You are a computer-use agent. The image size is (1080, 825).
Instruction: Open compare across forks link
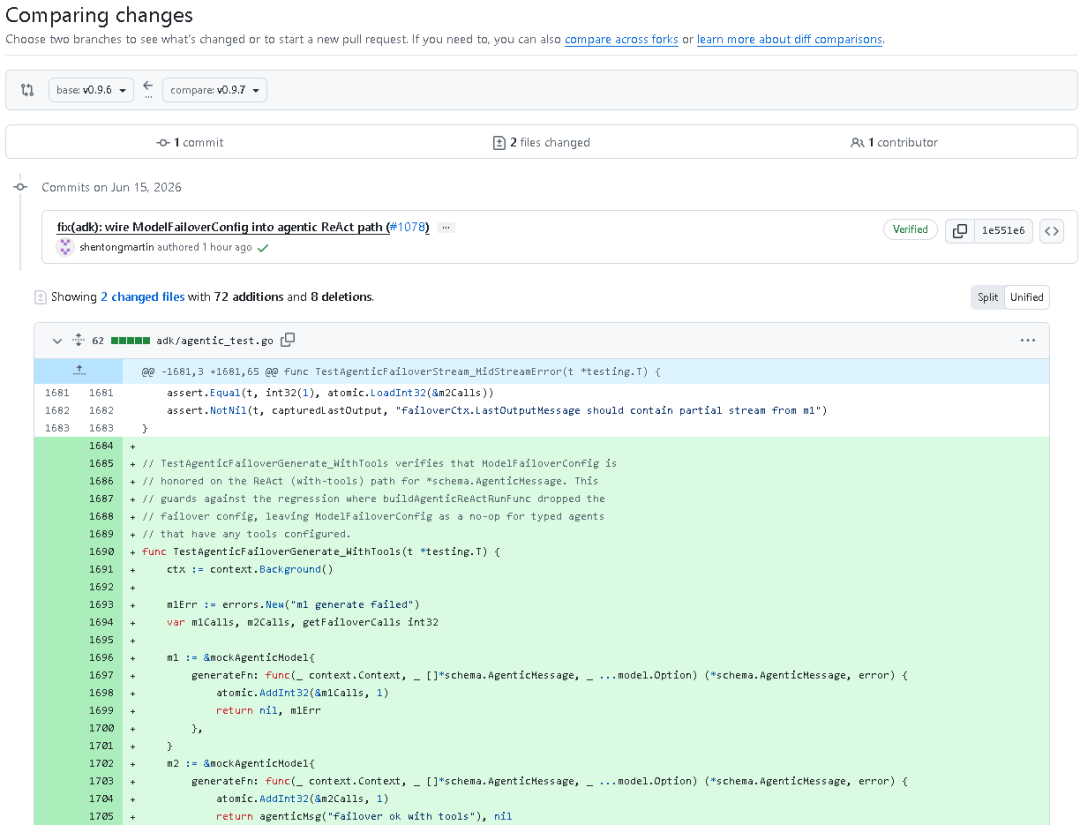(x=621, y=39)
